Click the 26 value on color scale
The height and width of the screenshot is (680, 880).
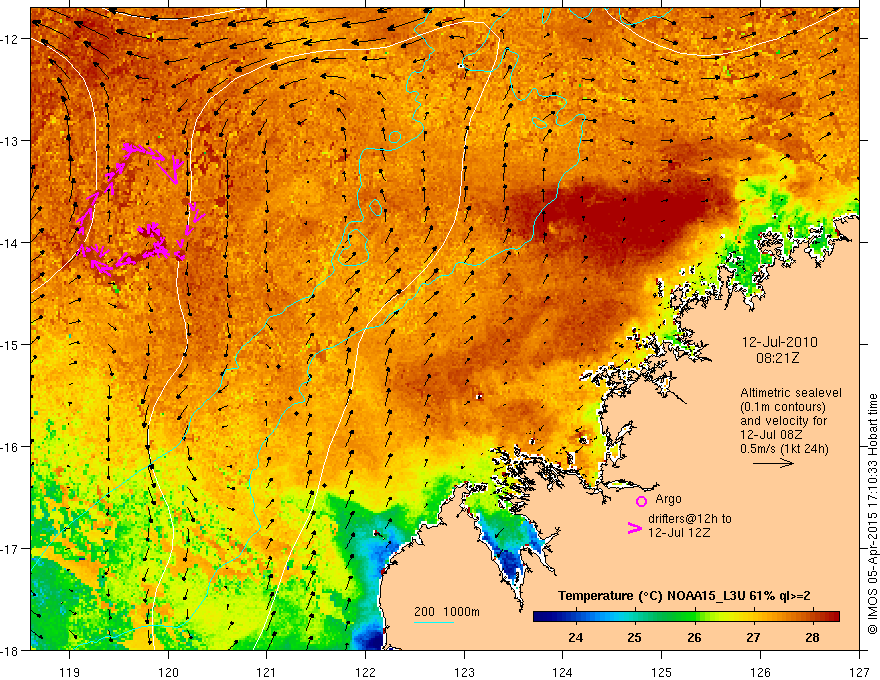click(x=694, y=637)
